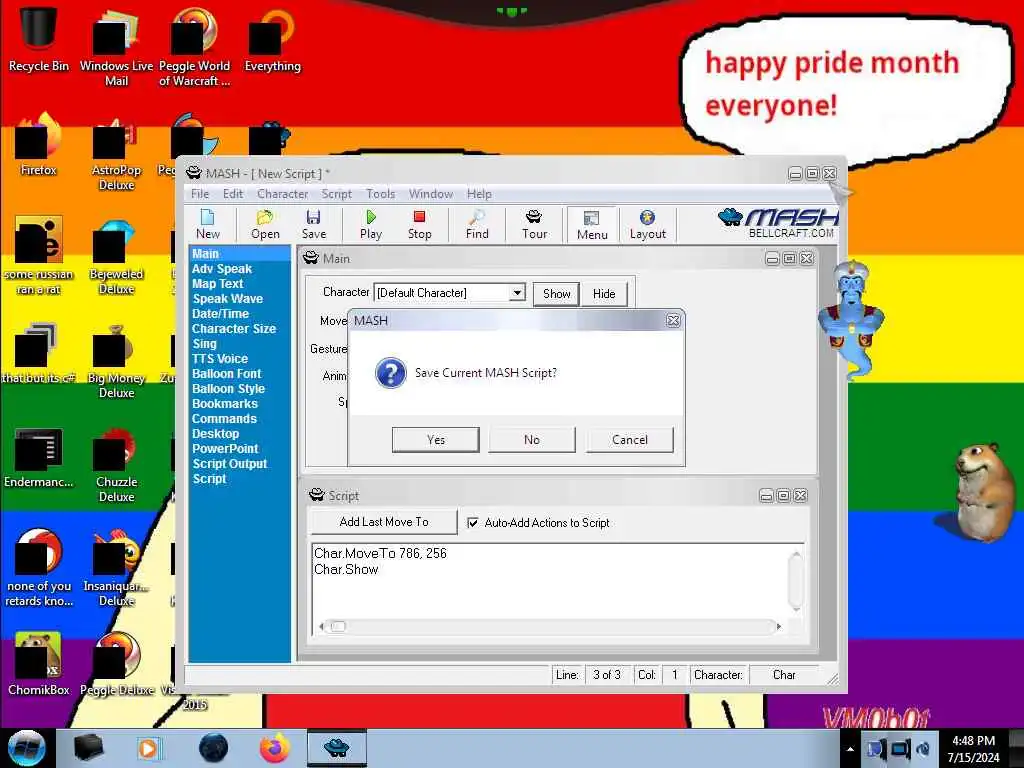
Task: Select Map Text in the sidebar
Action: (x=217, y=283)
